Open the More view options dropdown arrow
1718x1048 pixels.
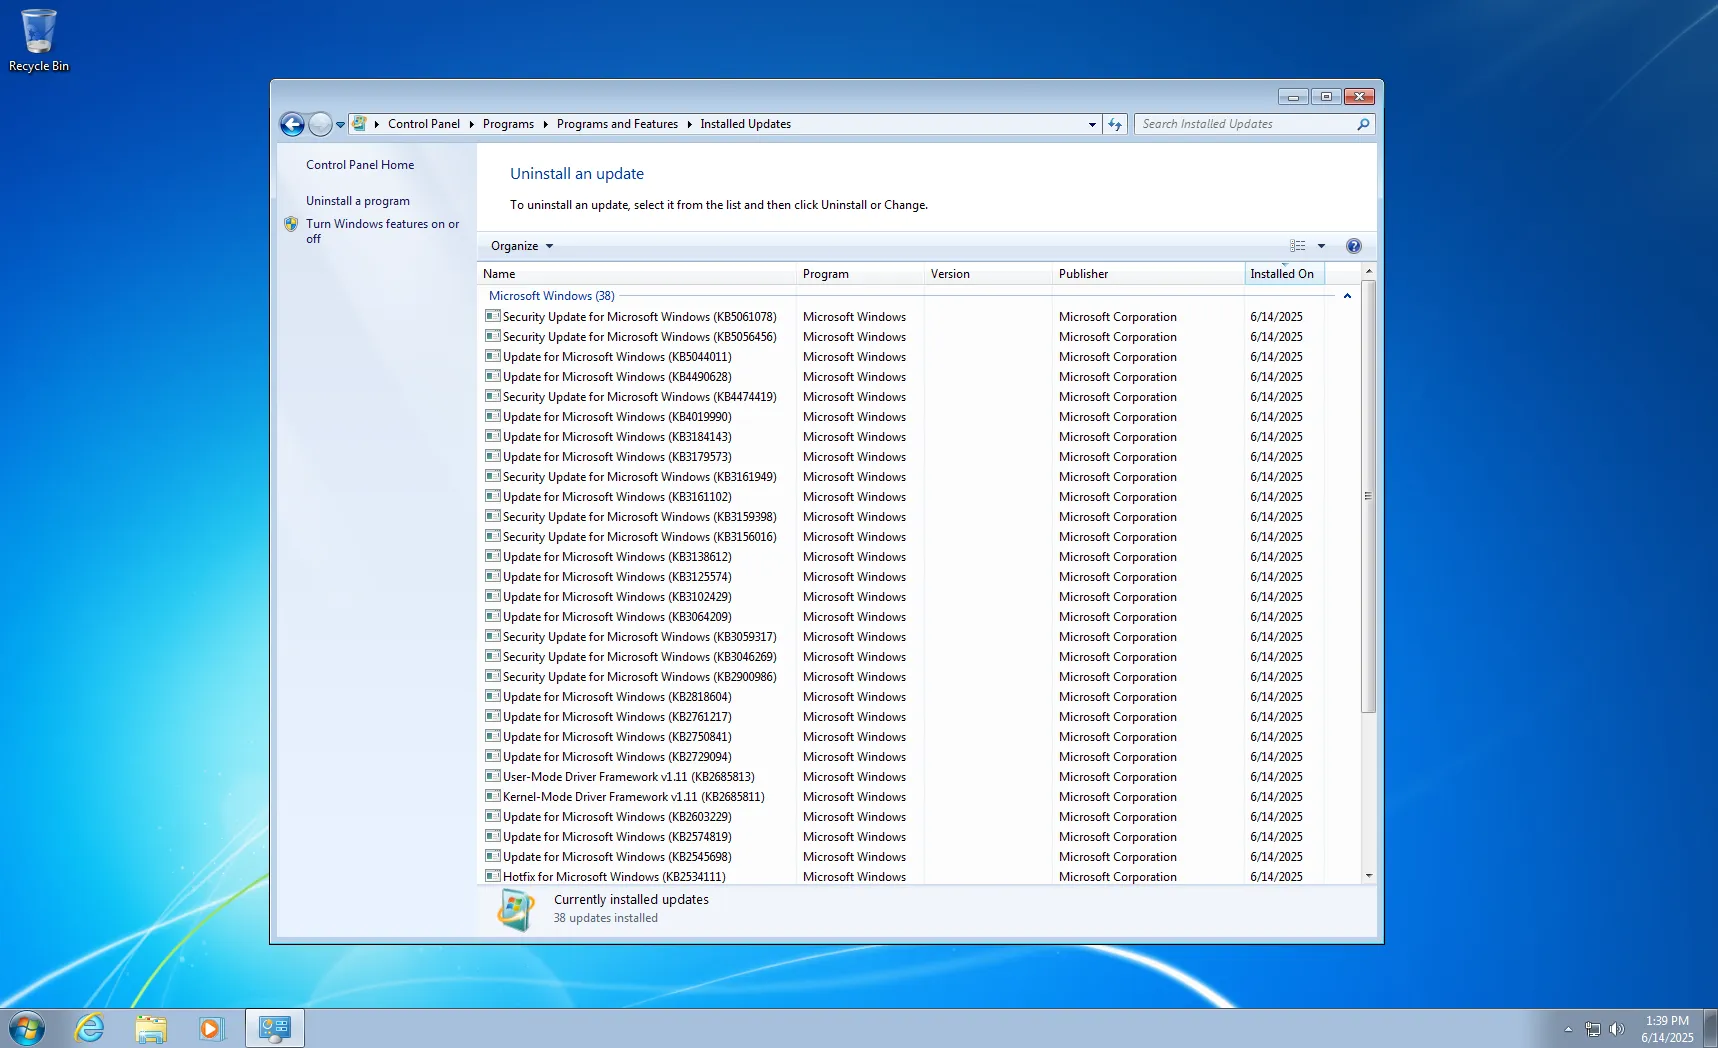1321,246
